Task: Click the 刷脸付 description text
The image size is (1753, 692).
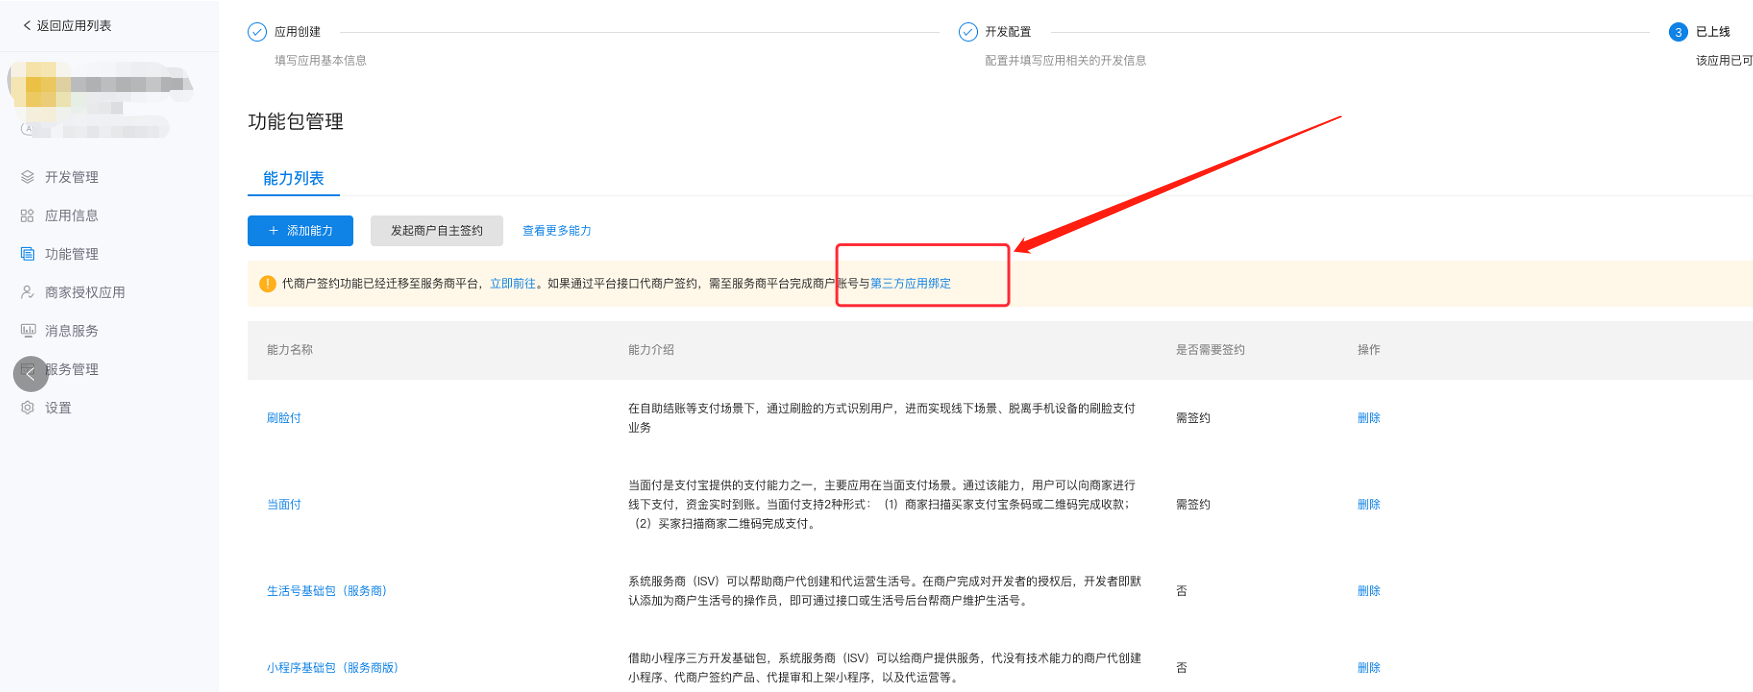Action: click(882, 418)
